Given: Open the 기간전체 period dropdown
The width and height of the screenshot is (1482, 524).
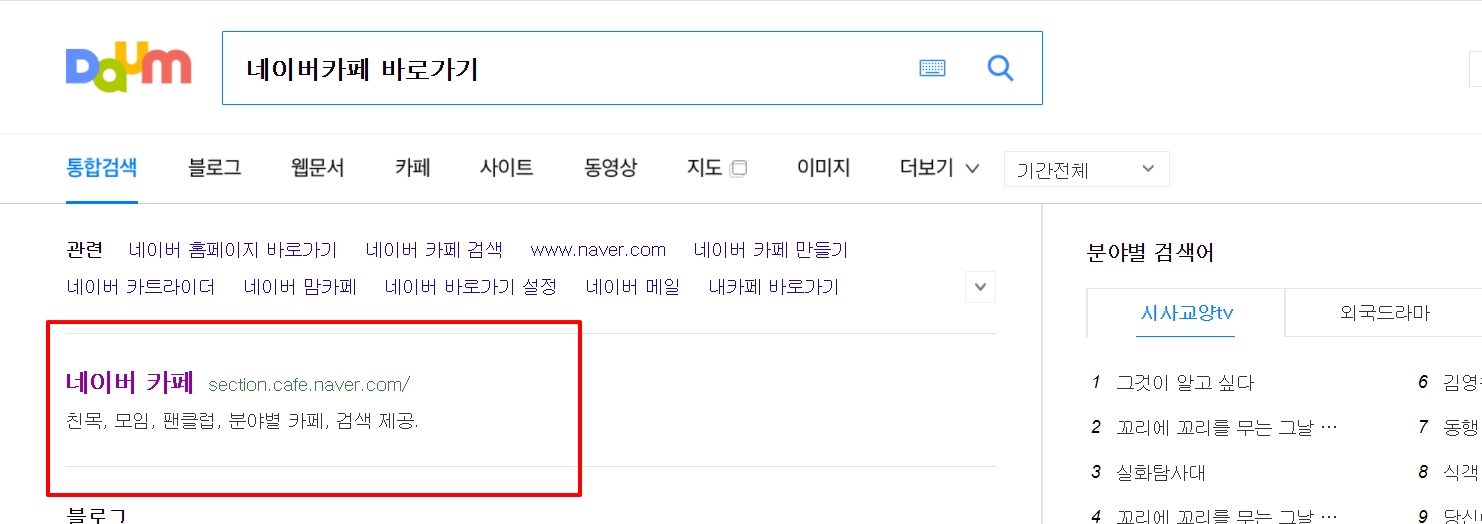Looking at the screenshot, I should click(1086, 169).
